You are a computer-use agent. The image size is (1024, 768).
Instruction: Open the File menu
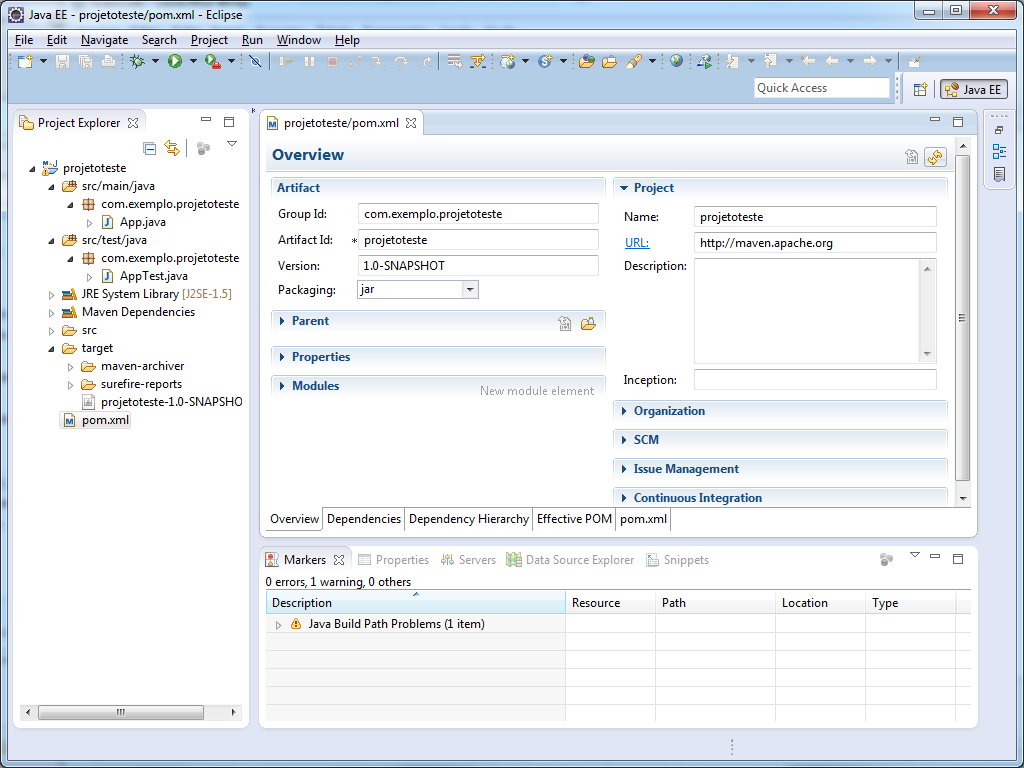click(x=24, y=40)
